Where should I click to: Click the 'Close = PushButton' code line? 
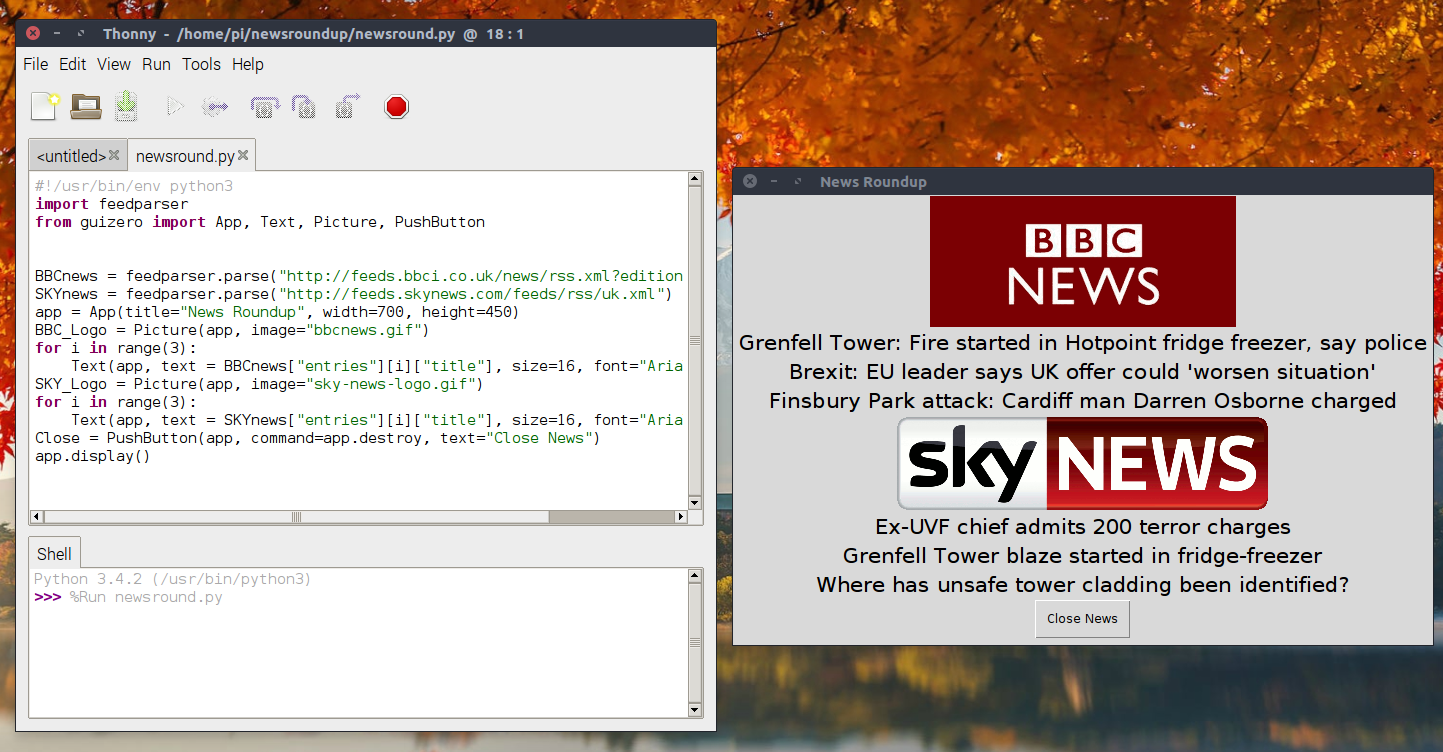[x=318, y=438]
